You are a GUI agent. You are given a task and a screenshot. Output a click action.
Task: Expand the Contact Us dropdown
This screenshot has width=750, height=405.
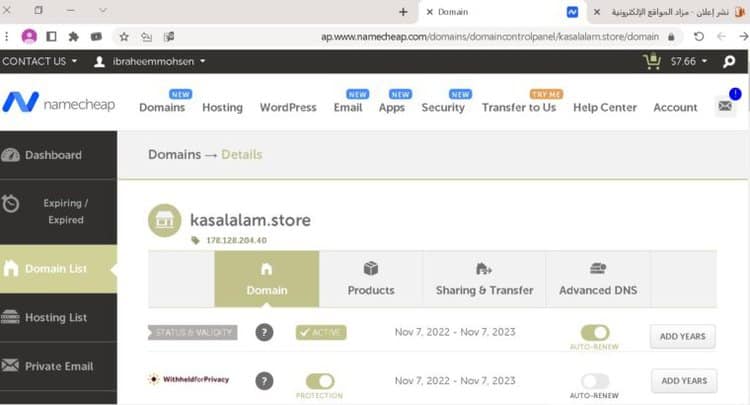(x=39, y=61)
